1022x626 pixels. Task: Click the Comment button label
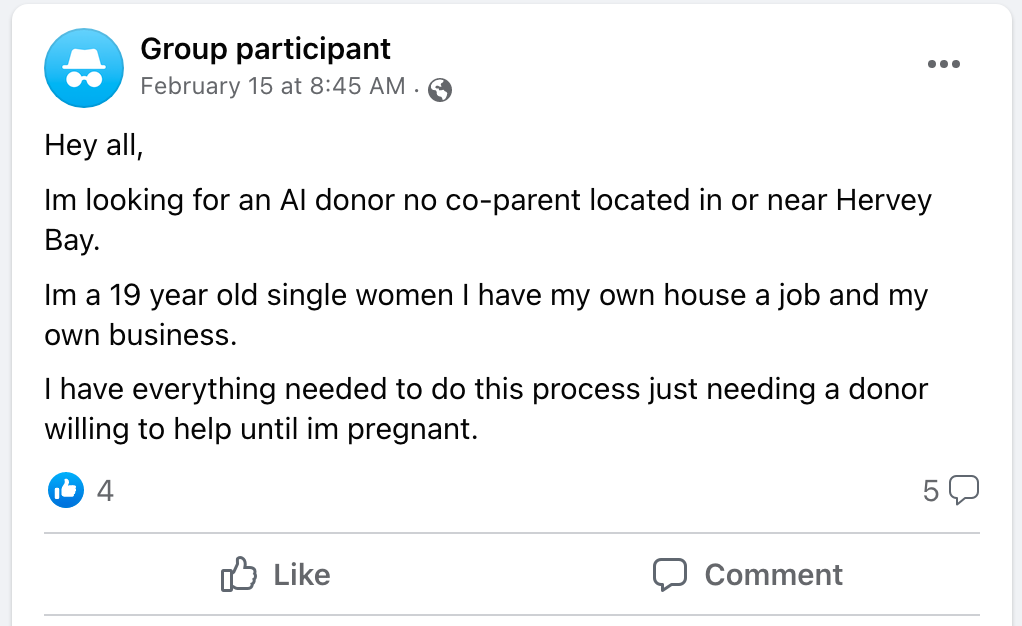point(774,575)
